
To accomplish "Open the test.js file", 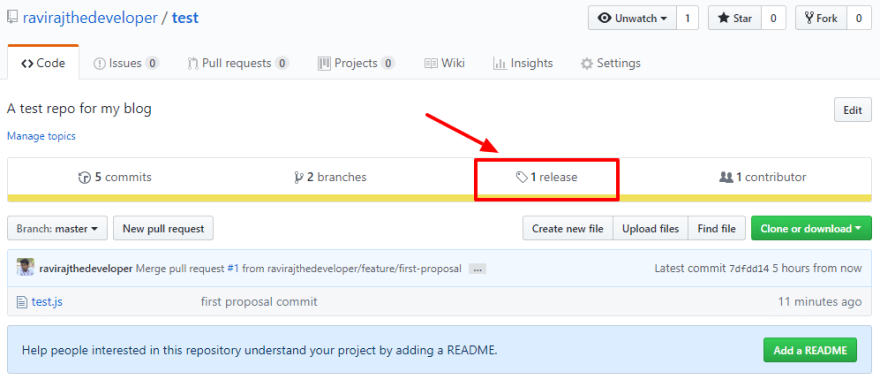I will click(x=47, y=302).
